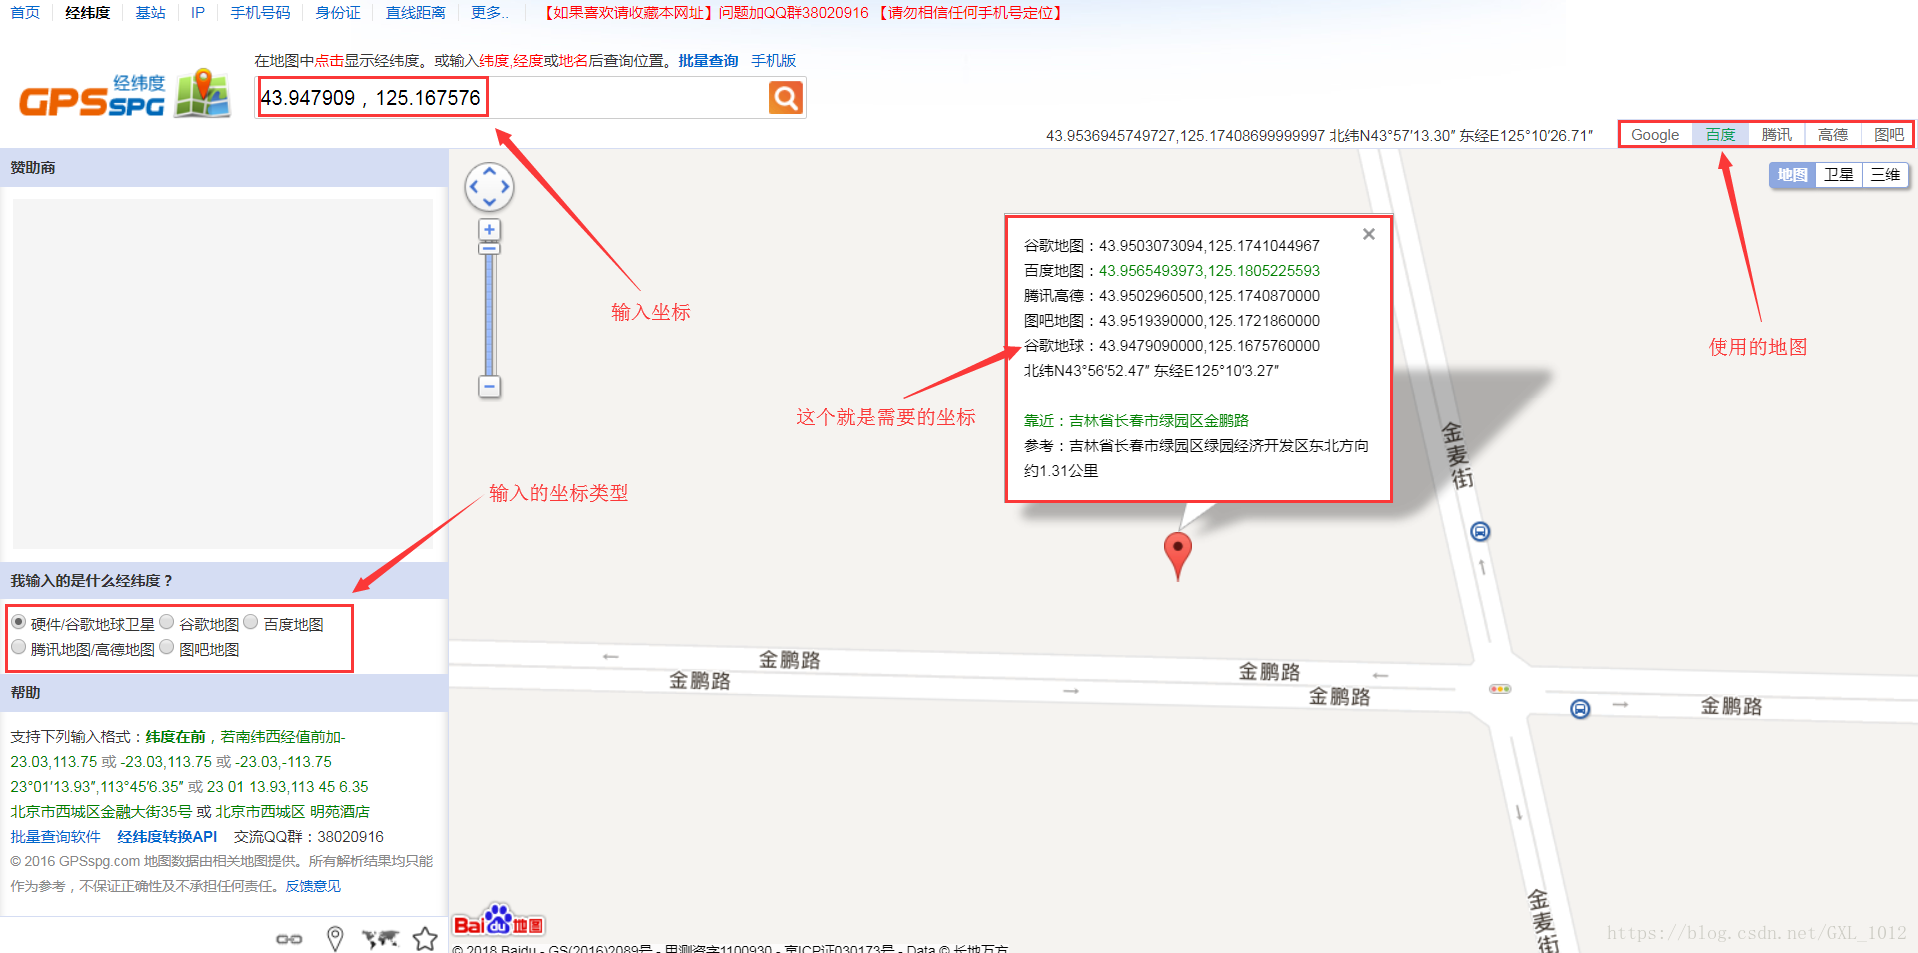The height and width of the screenshot is (953, 1918).
Task: Click the star favorite icon at bottom
Action: point(425,938)
